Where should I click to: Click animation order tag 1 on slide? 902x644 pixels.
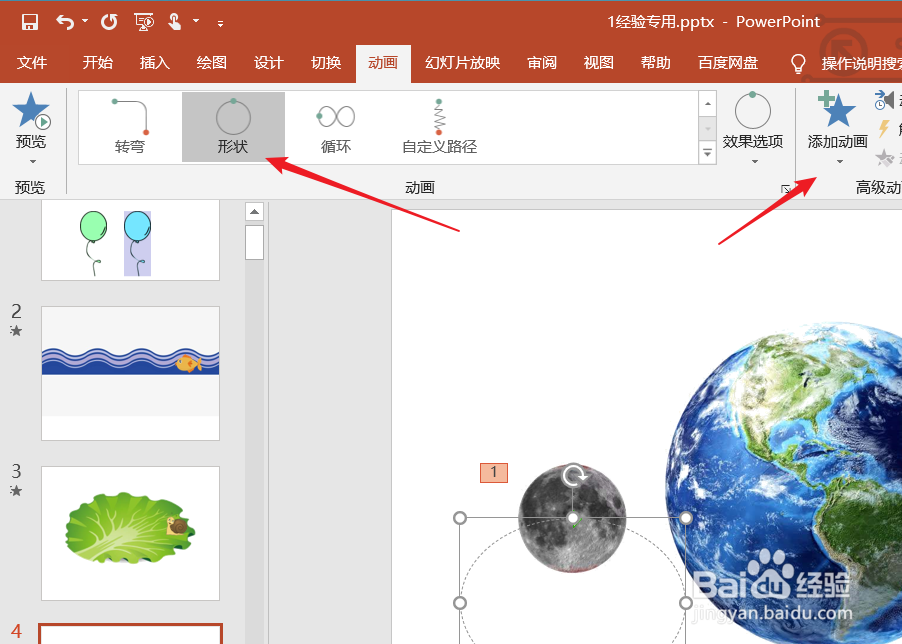(494, 473)
